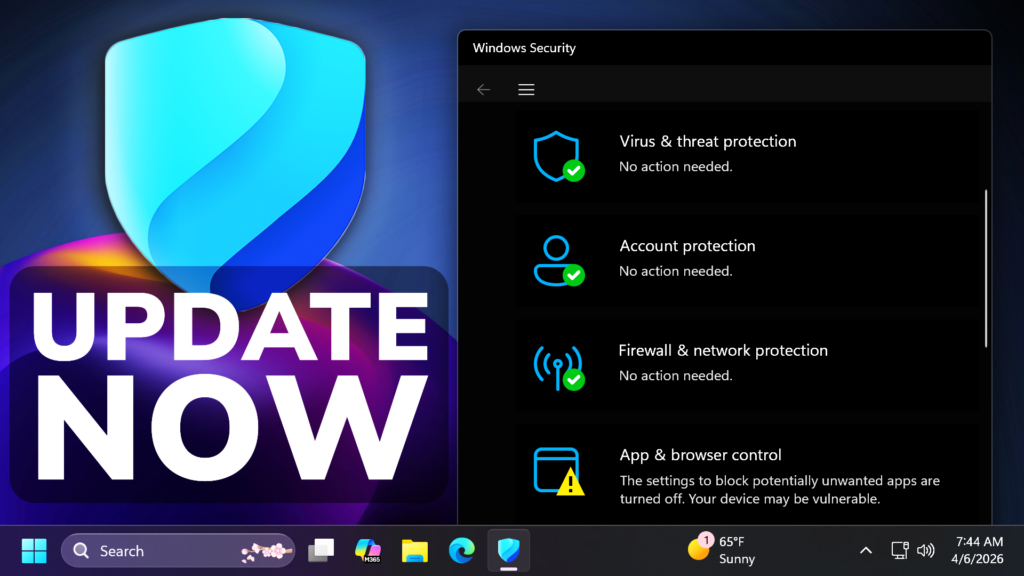Screen dimensions: 1024x576
Task: Select the Account protection heading
Action: coord(687,246)
